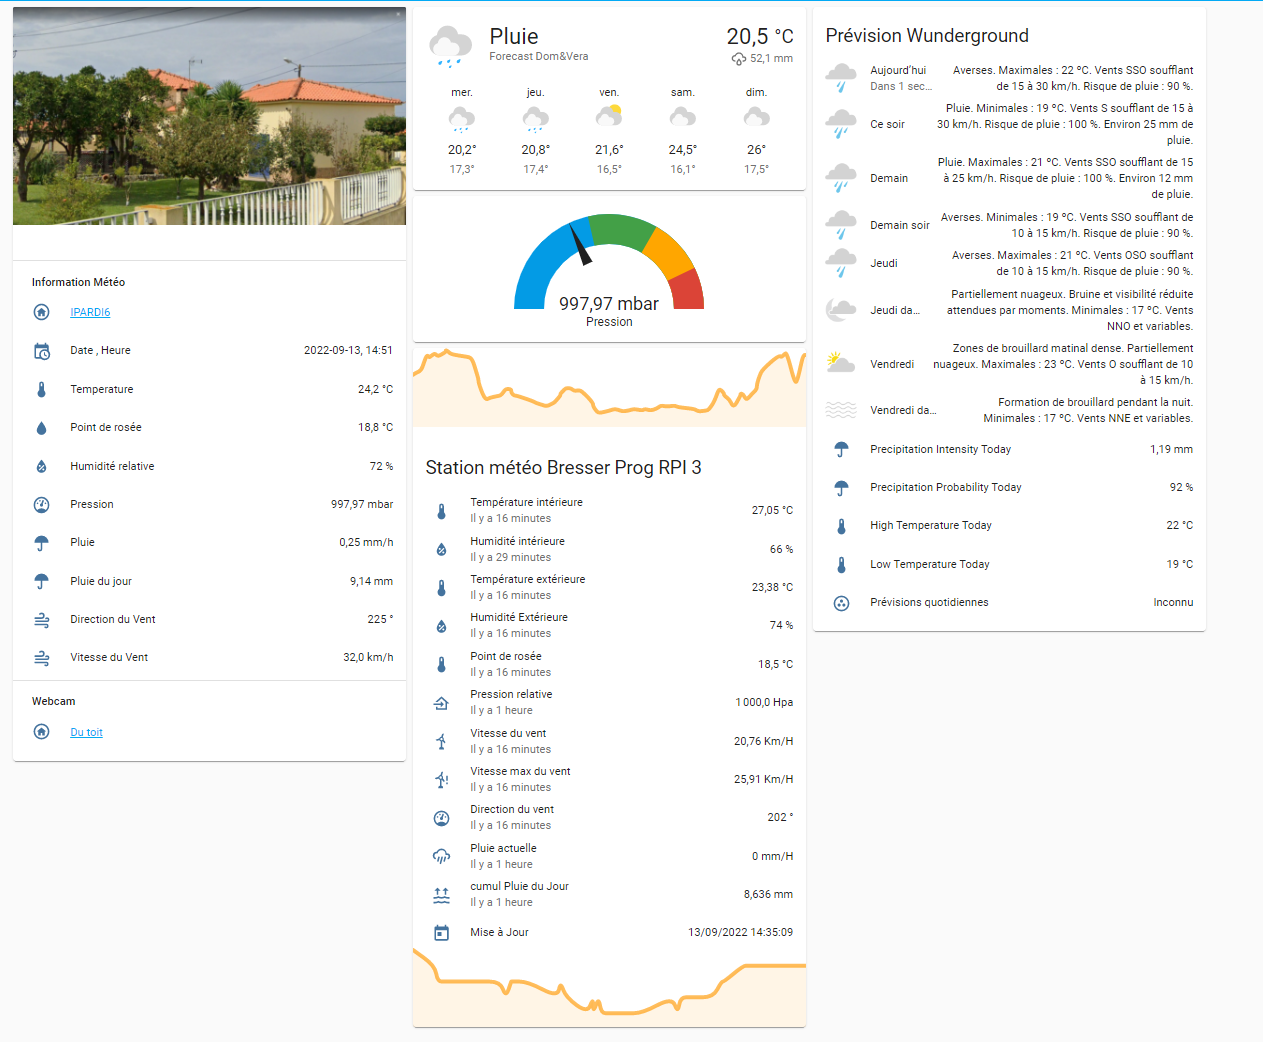This screenshot has height=1042, width=1263.
Task: Click the thermometer icon next to Temperature
Action: click(x=41, y=390)
